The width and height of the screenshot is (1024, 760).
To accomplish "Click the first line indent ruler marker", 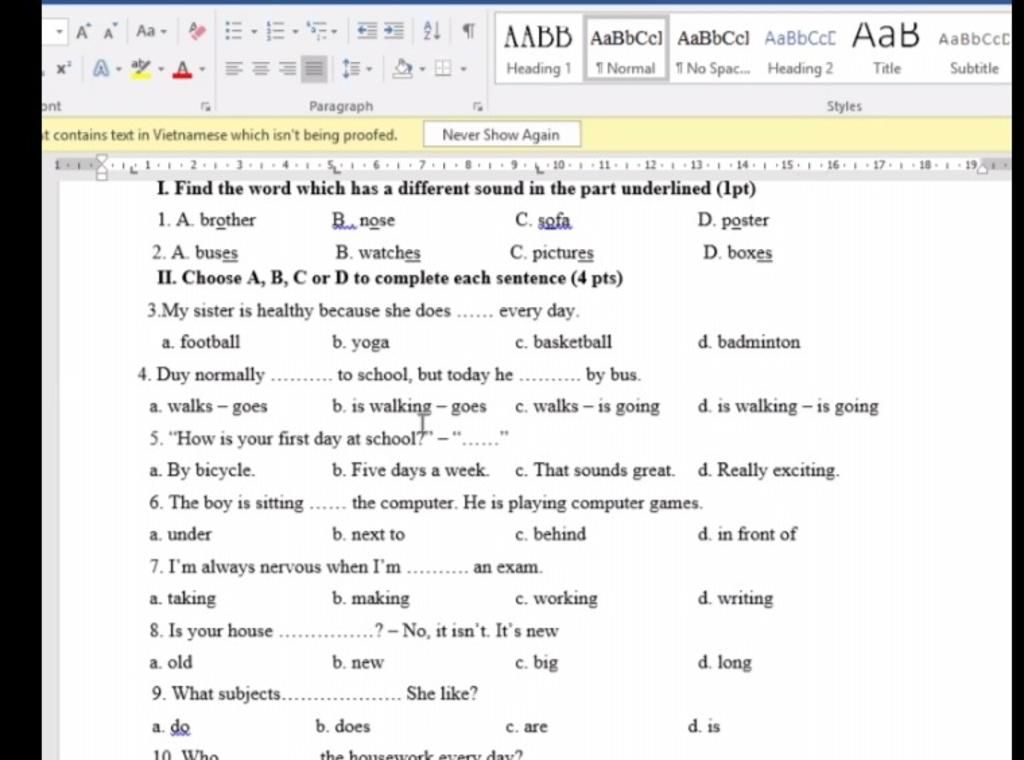I will point(101,160).
